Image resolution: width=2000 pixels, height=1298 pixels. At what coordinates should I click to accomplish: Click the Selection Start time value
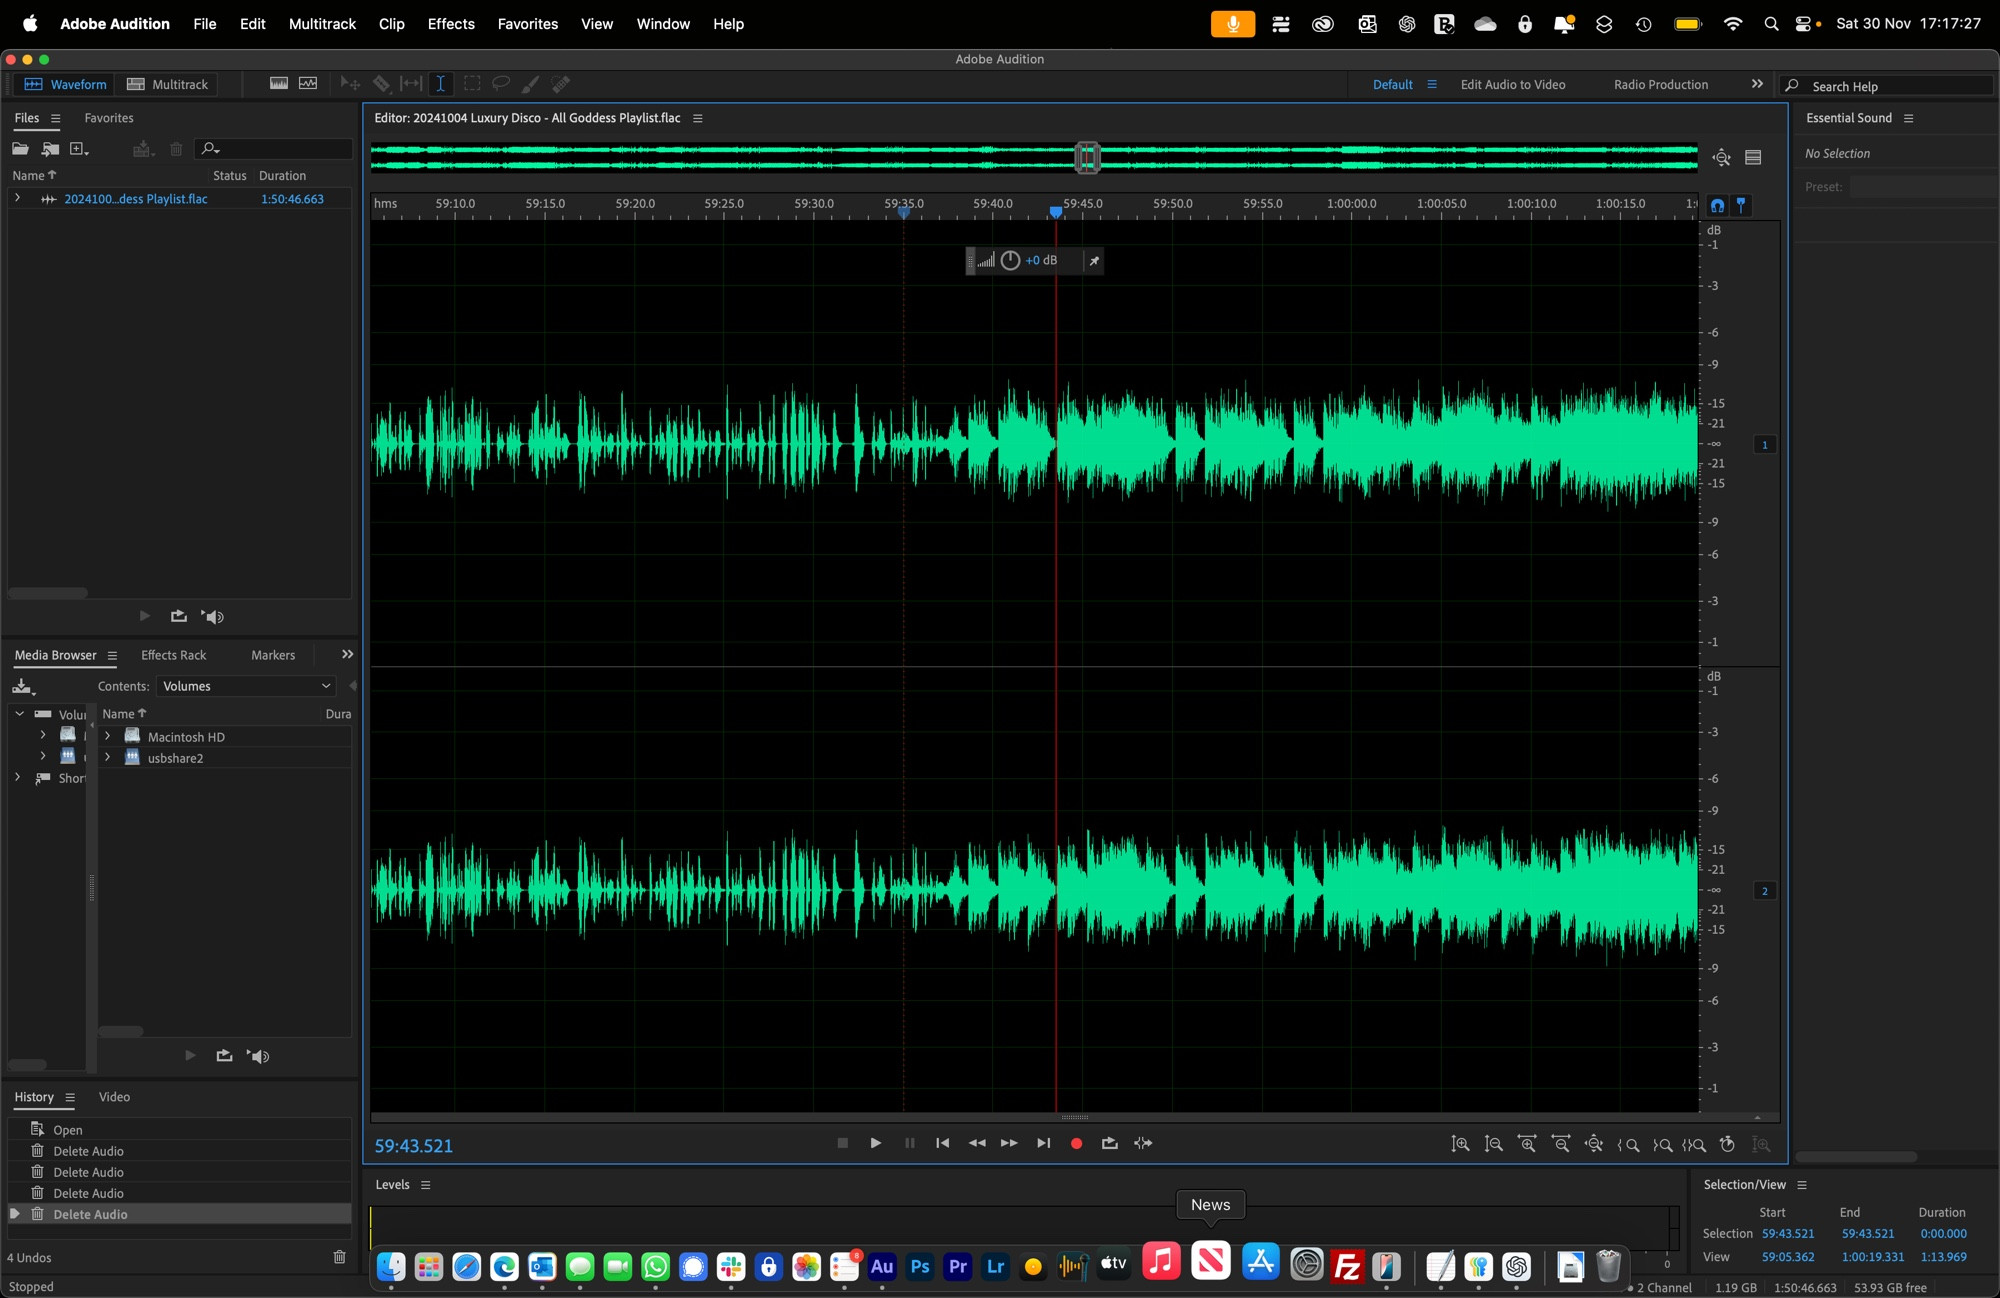(x=1788, y=1234)
